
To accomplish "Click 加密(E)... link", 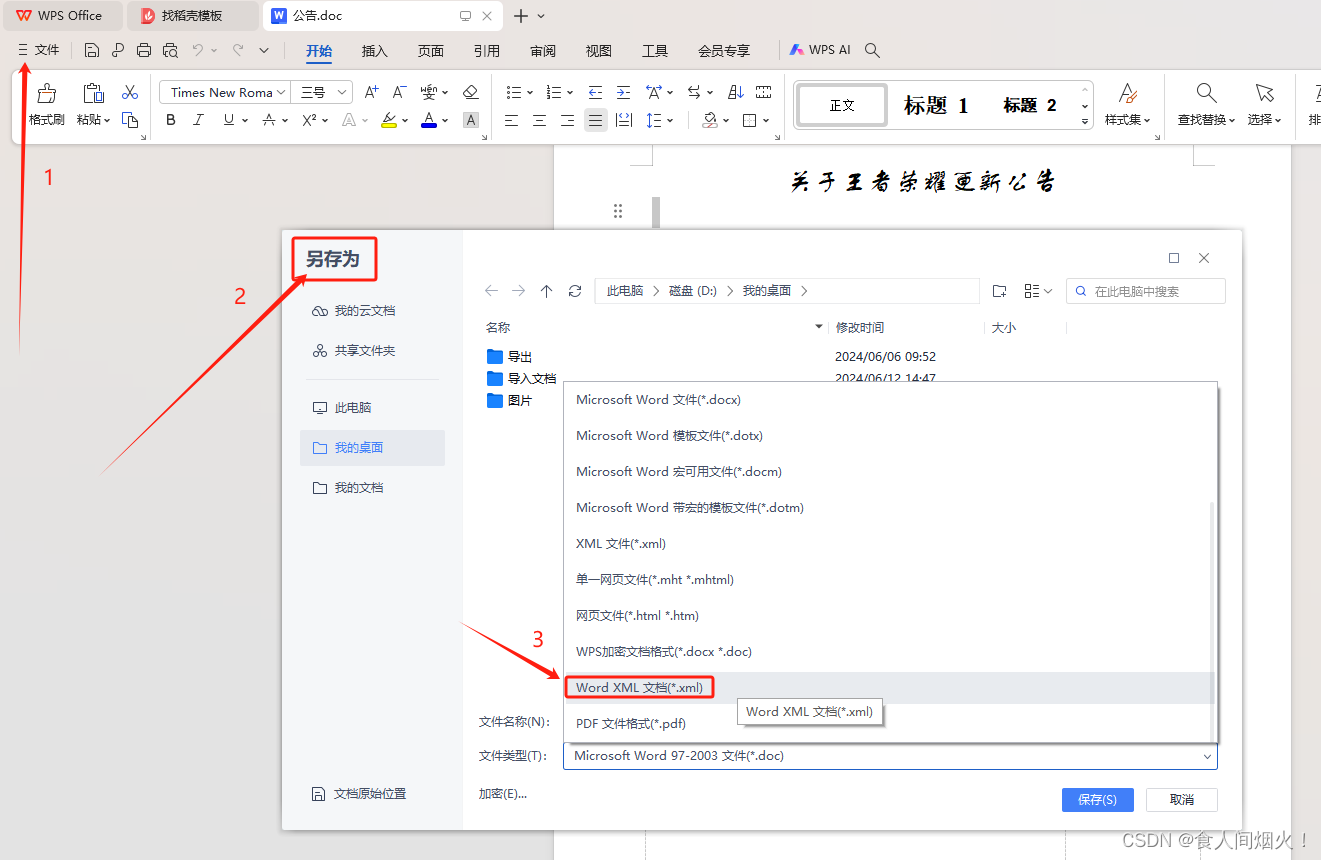I will pos(503,794).
